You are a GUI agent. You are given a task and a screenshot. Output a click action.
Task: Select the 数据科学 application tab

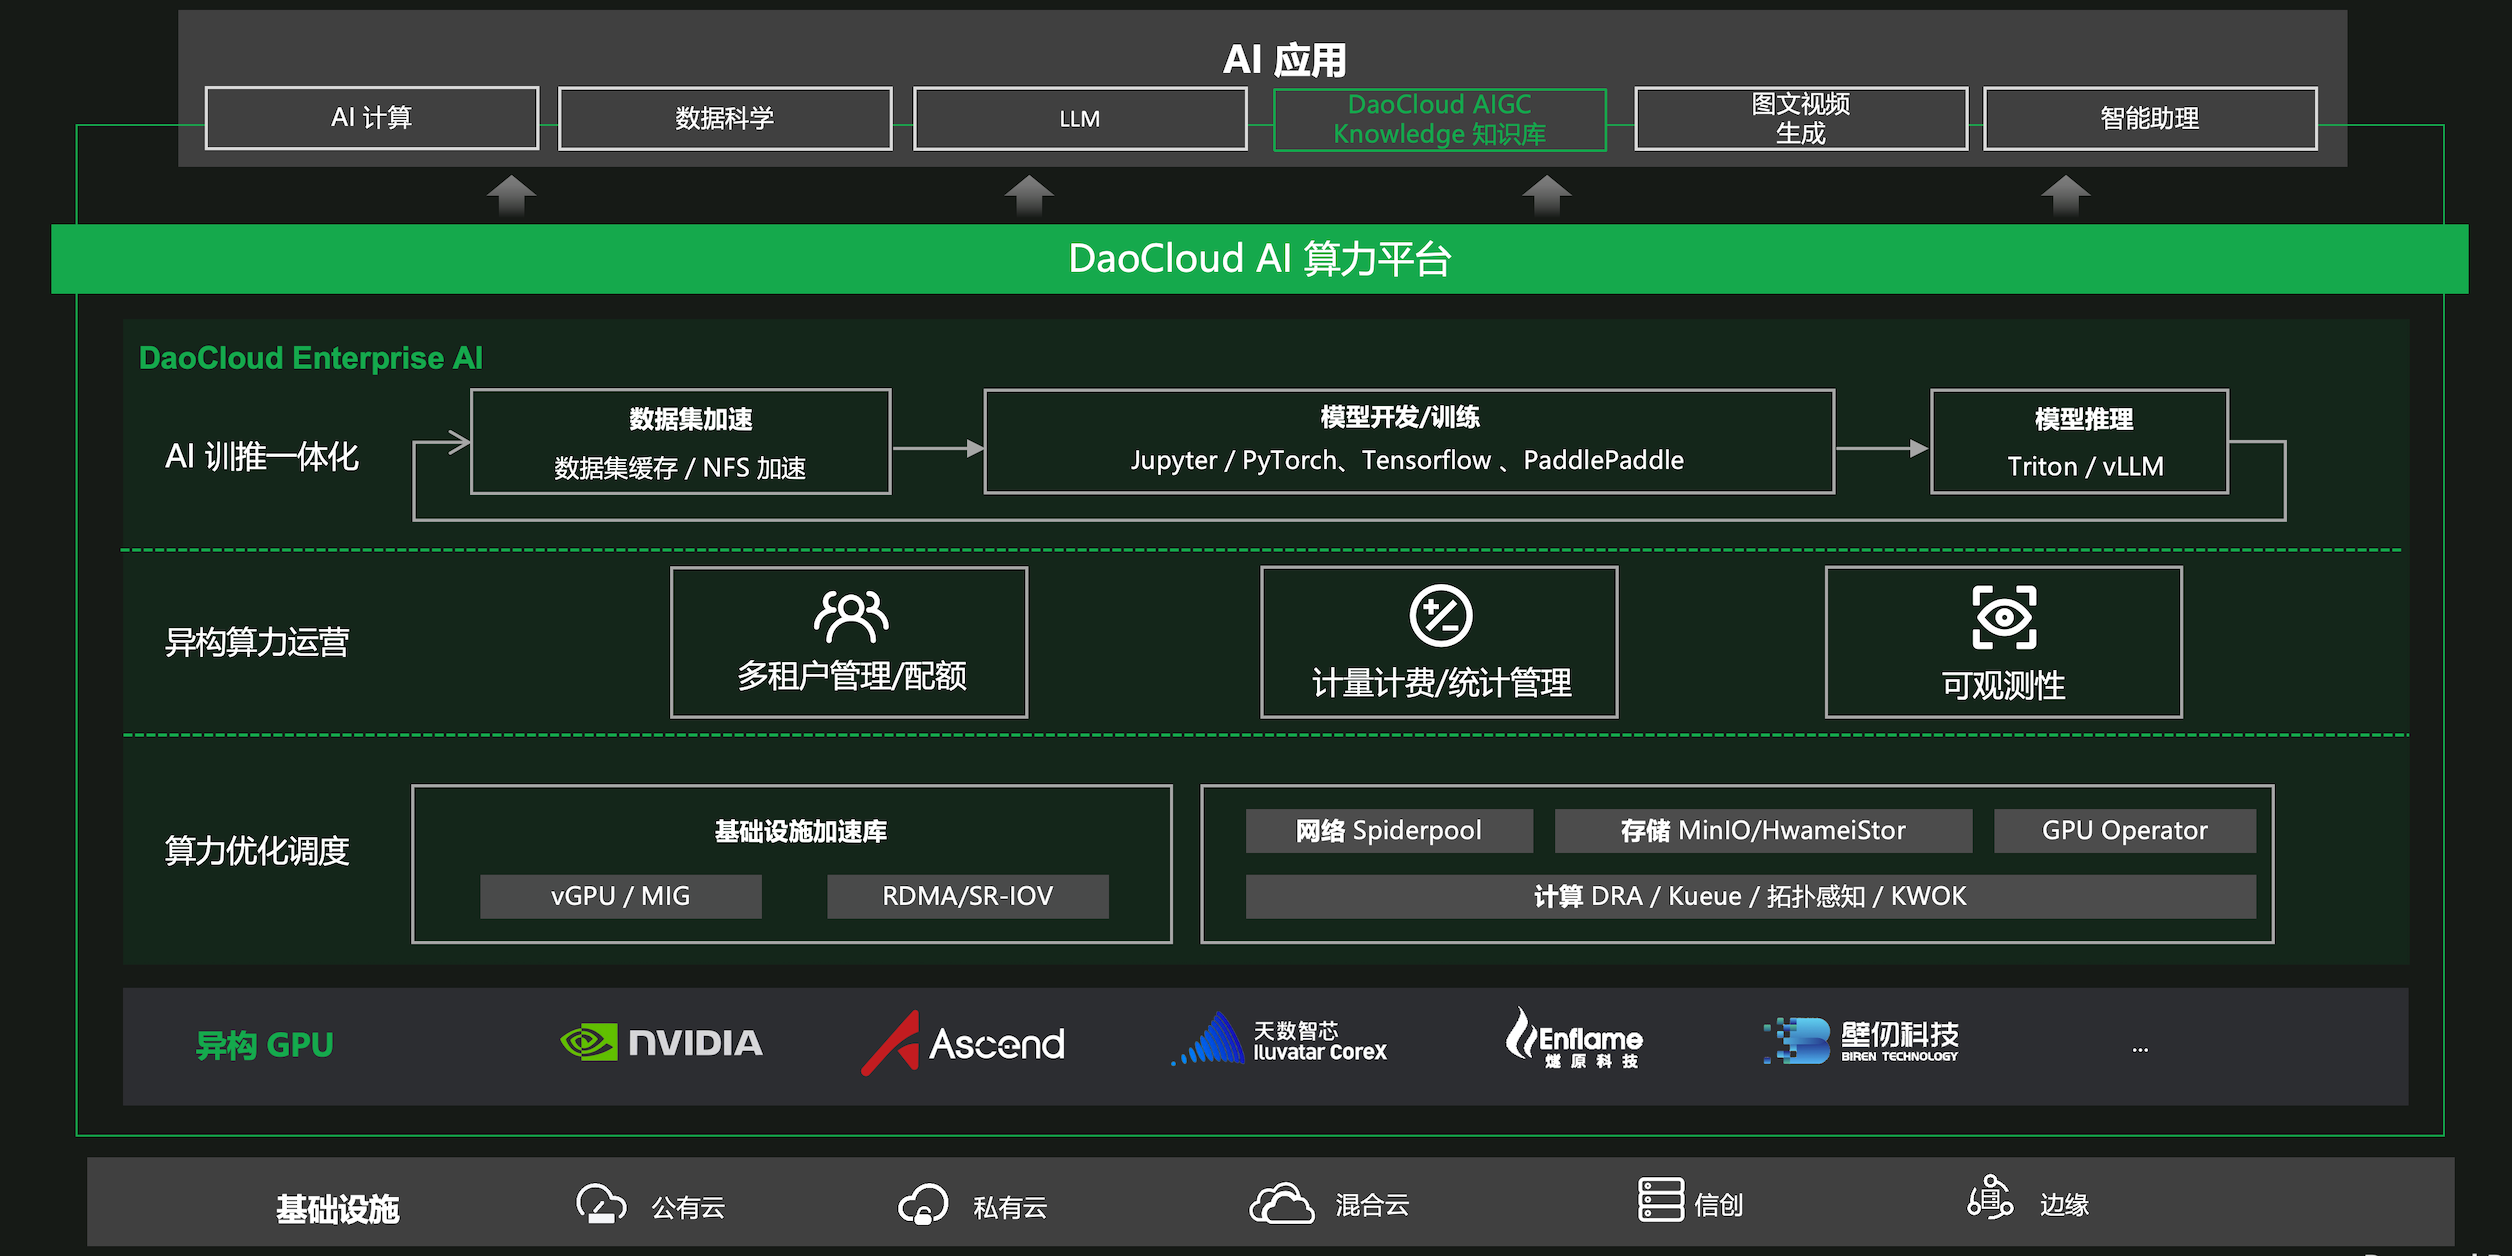click(725, 118)
